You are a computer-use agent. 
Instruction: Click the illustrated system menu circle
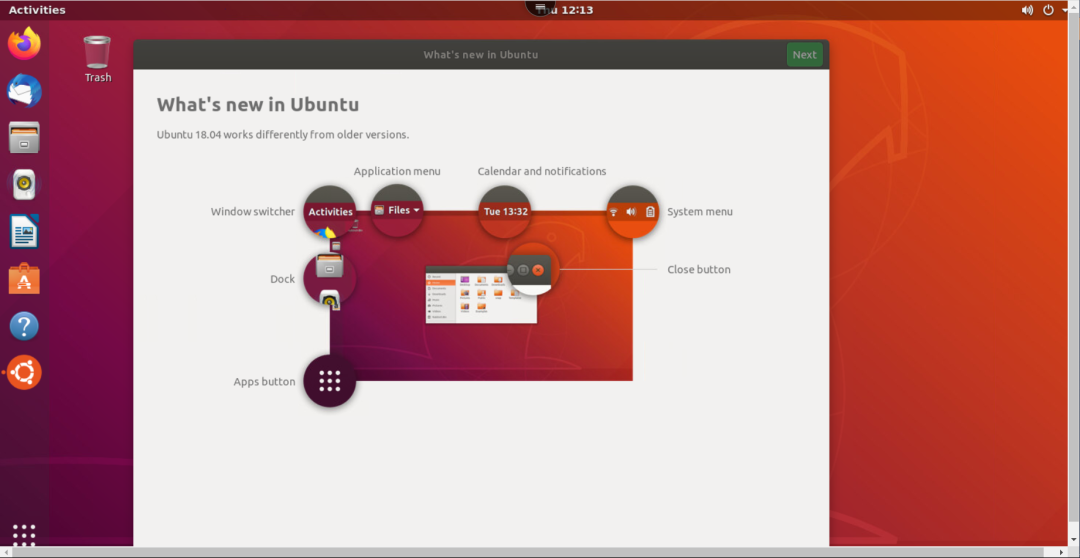click(633, 211)
